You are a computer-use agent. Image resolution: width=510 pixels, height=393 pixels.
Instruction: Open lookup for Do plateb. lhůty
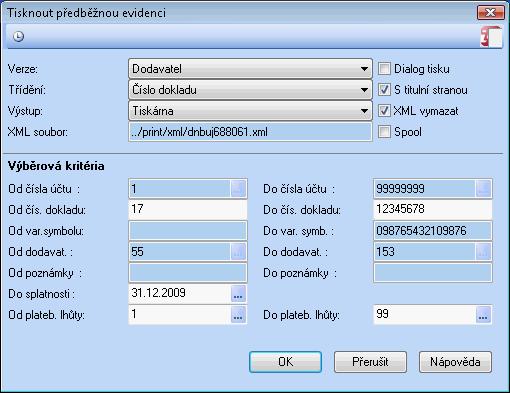click(483, 315)
